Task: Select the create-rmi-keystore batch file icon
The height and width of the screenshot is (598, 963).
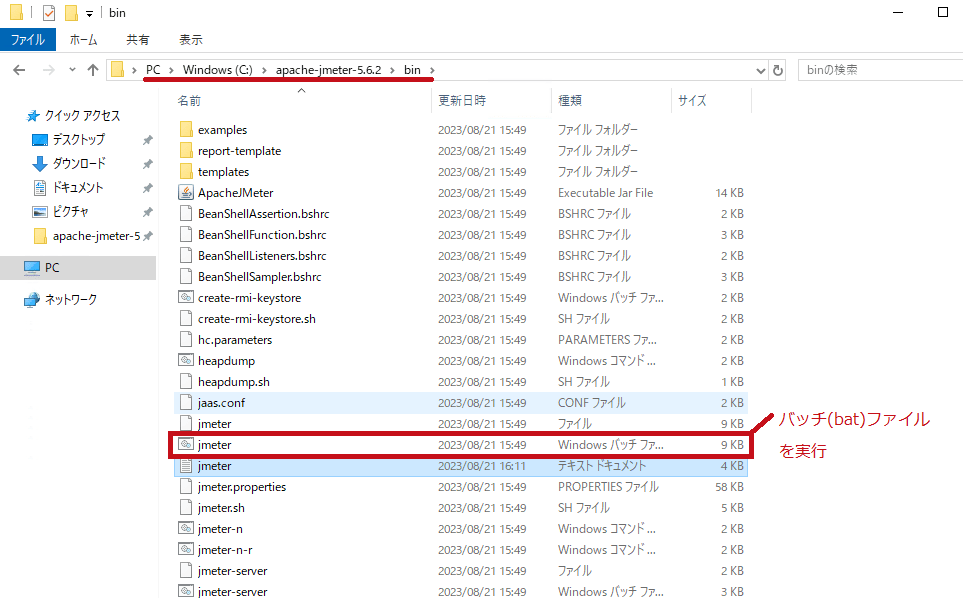Action: 186,297
